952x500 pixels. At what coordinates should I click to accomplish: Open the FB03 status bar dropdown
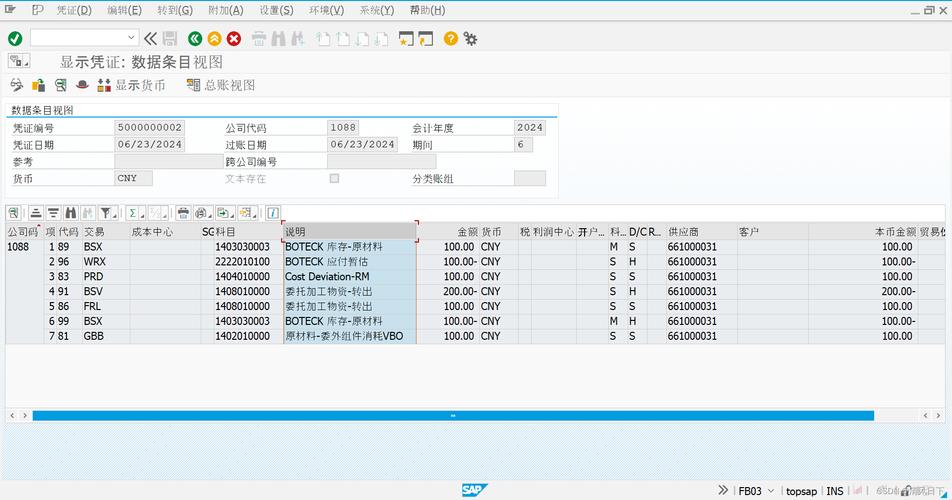tap(770, 491)
